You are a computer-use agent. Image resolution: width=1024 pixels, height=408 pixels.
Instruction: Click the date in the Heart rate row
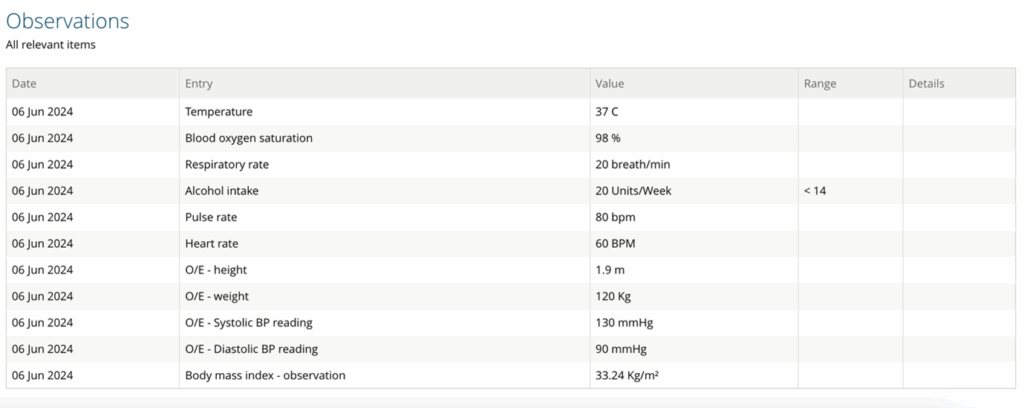pos(42,243)
